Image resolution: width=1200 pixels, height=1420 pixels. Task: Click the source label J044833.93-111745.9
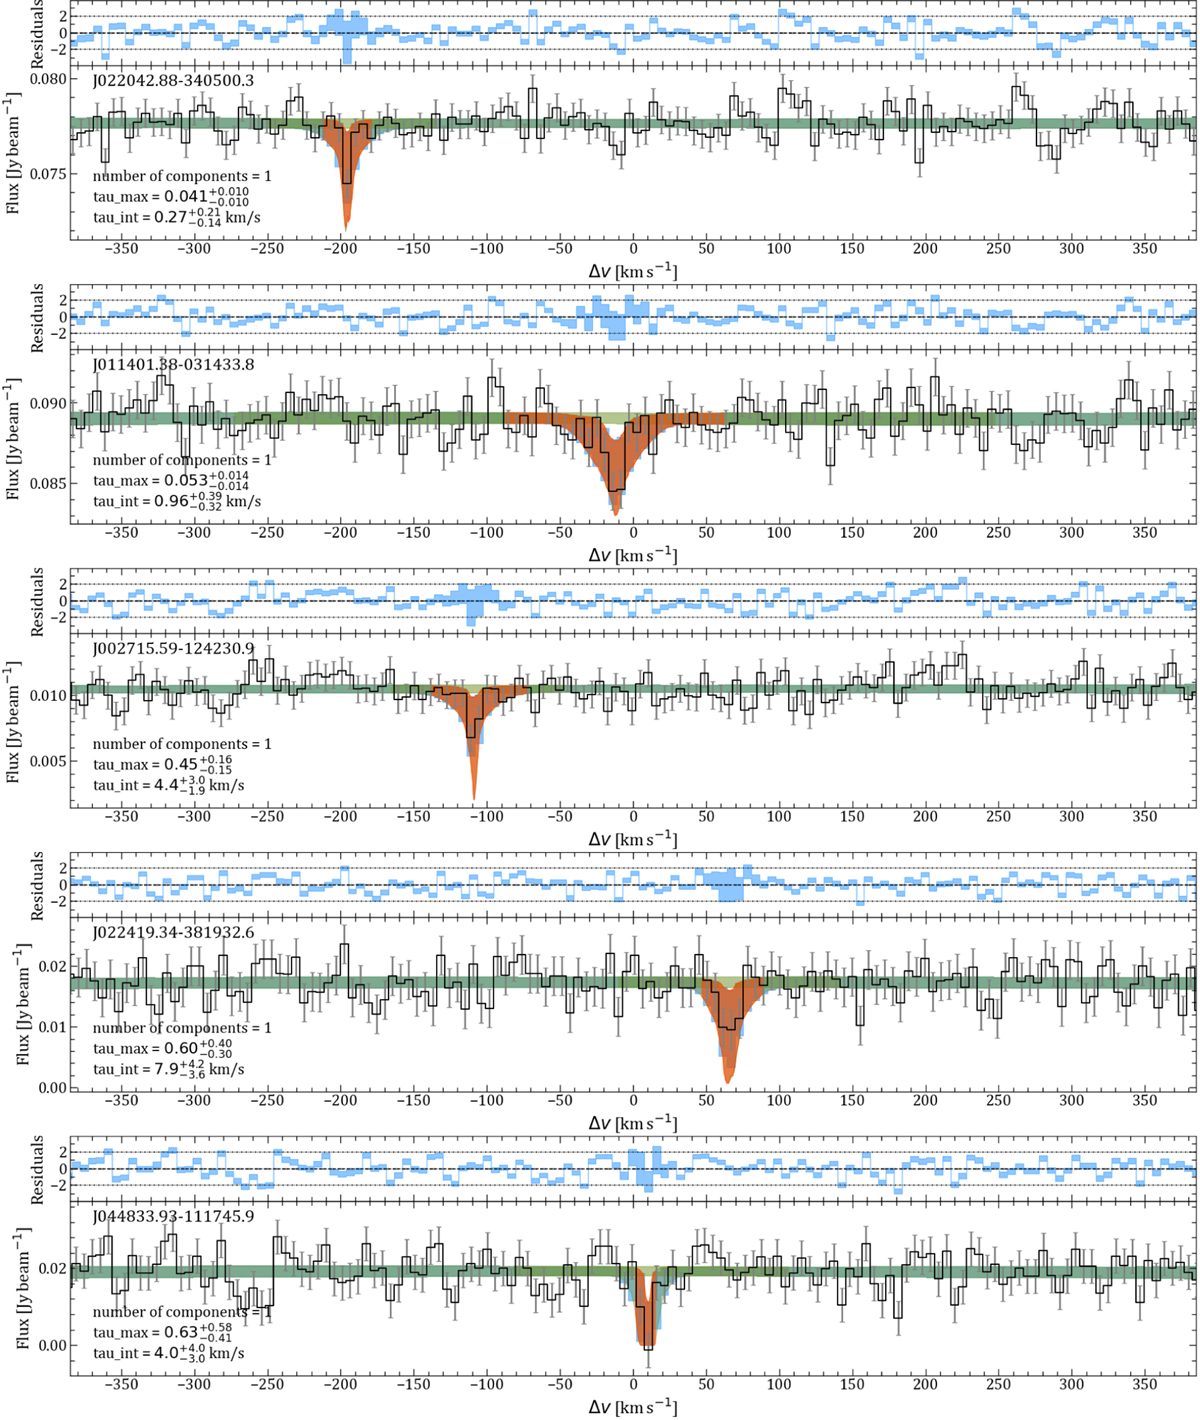point(172,1217)
